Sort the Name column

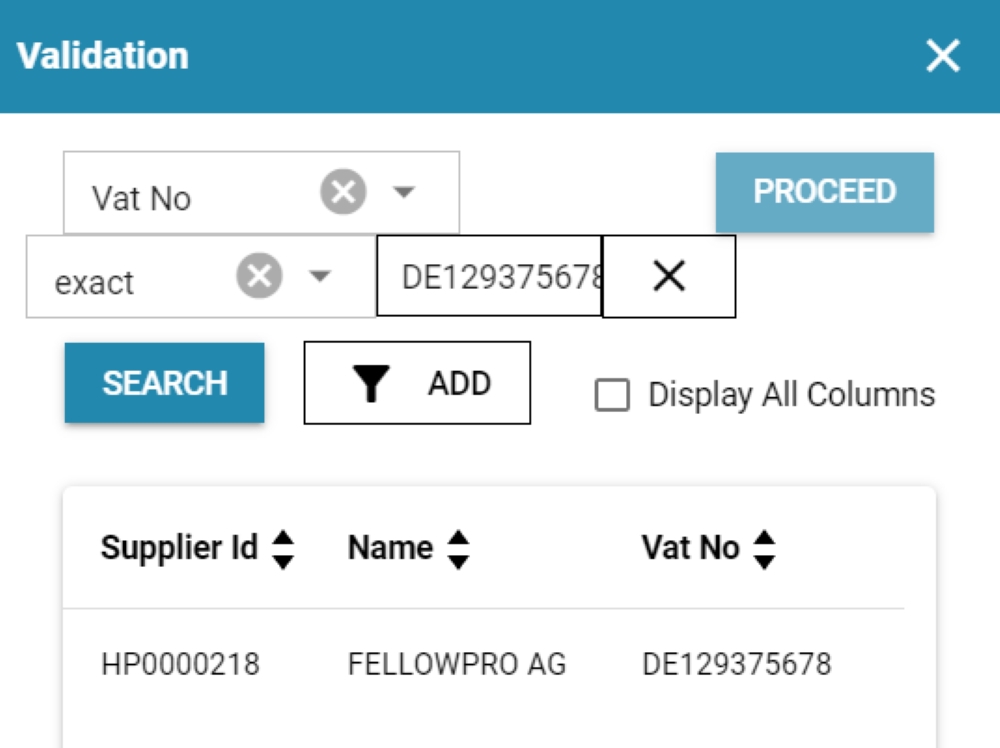[458, 549]
